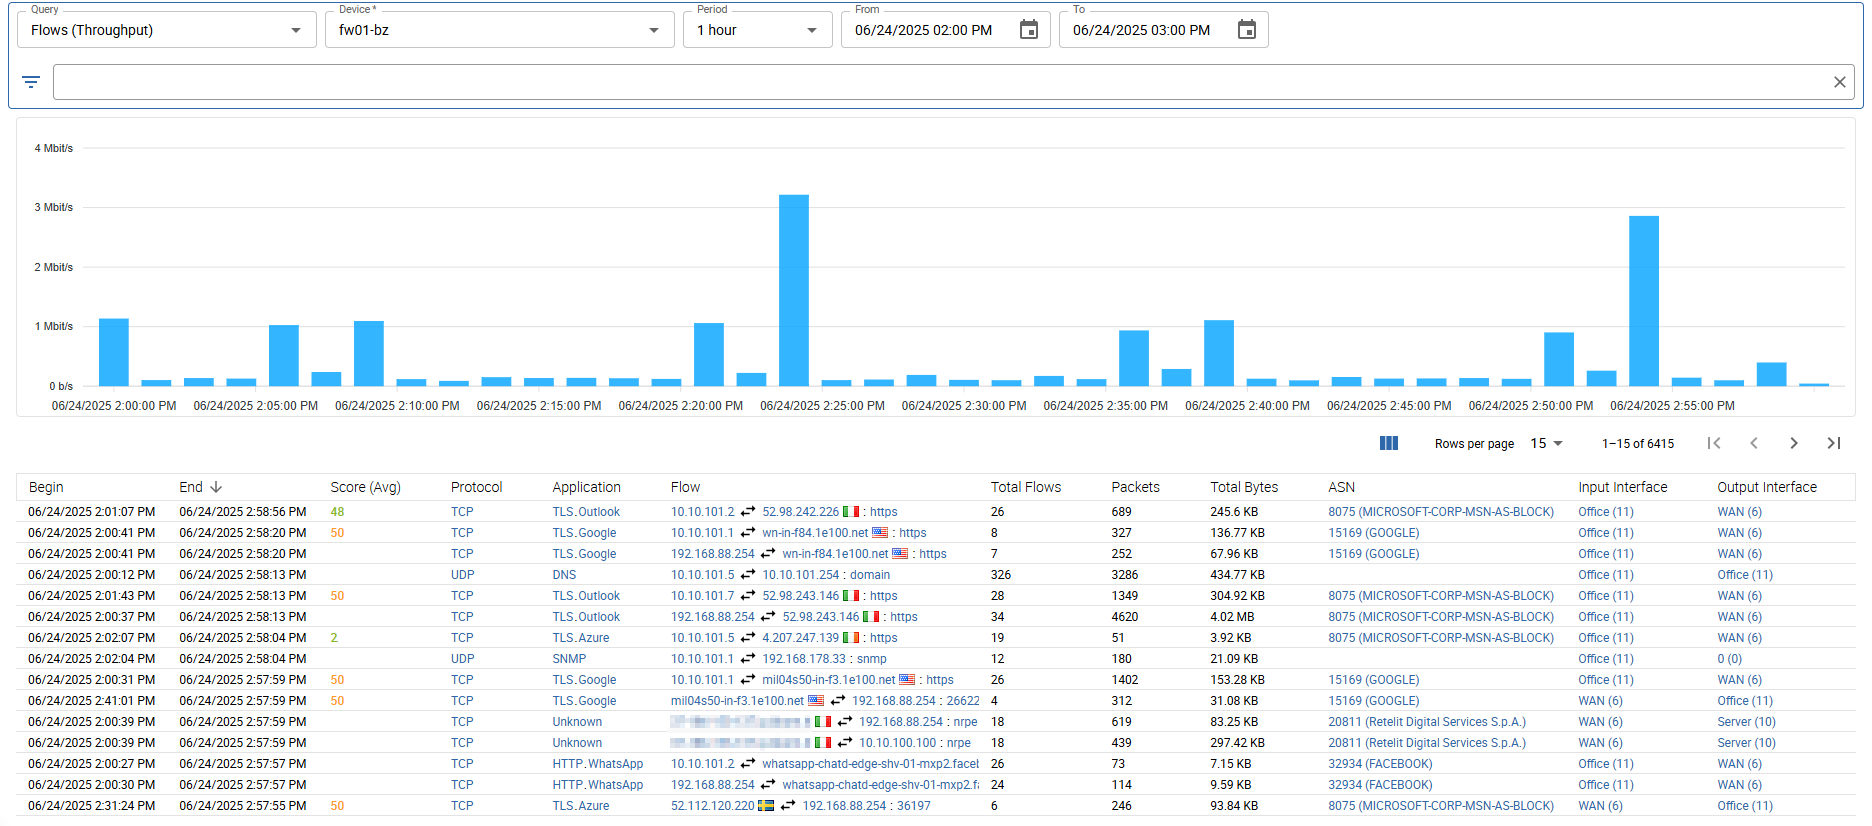Viewport: 1872px width, 826px height.
Task: Click mil04s50-in-f3.1e100.net in 153.28 KB row
Action: 828,680
